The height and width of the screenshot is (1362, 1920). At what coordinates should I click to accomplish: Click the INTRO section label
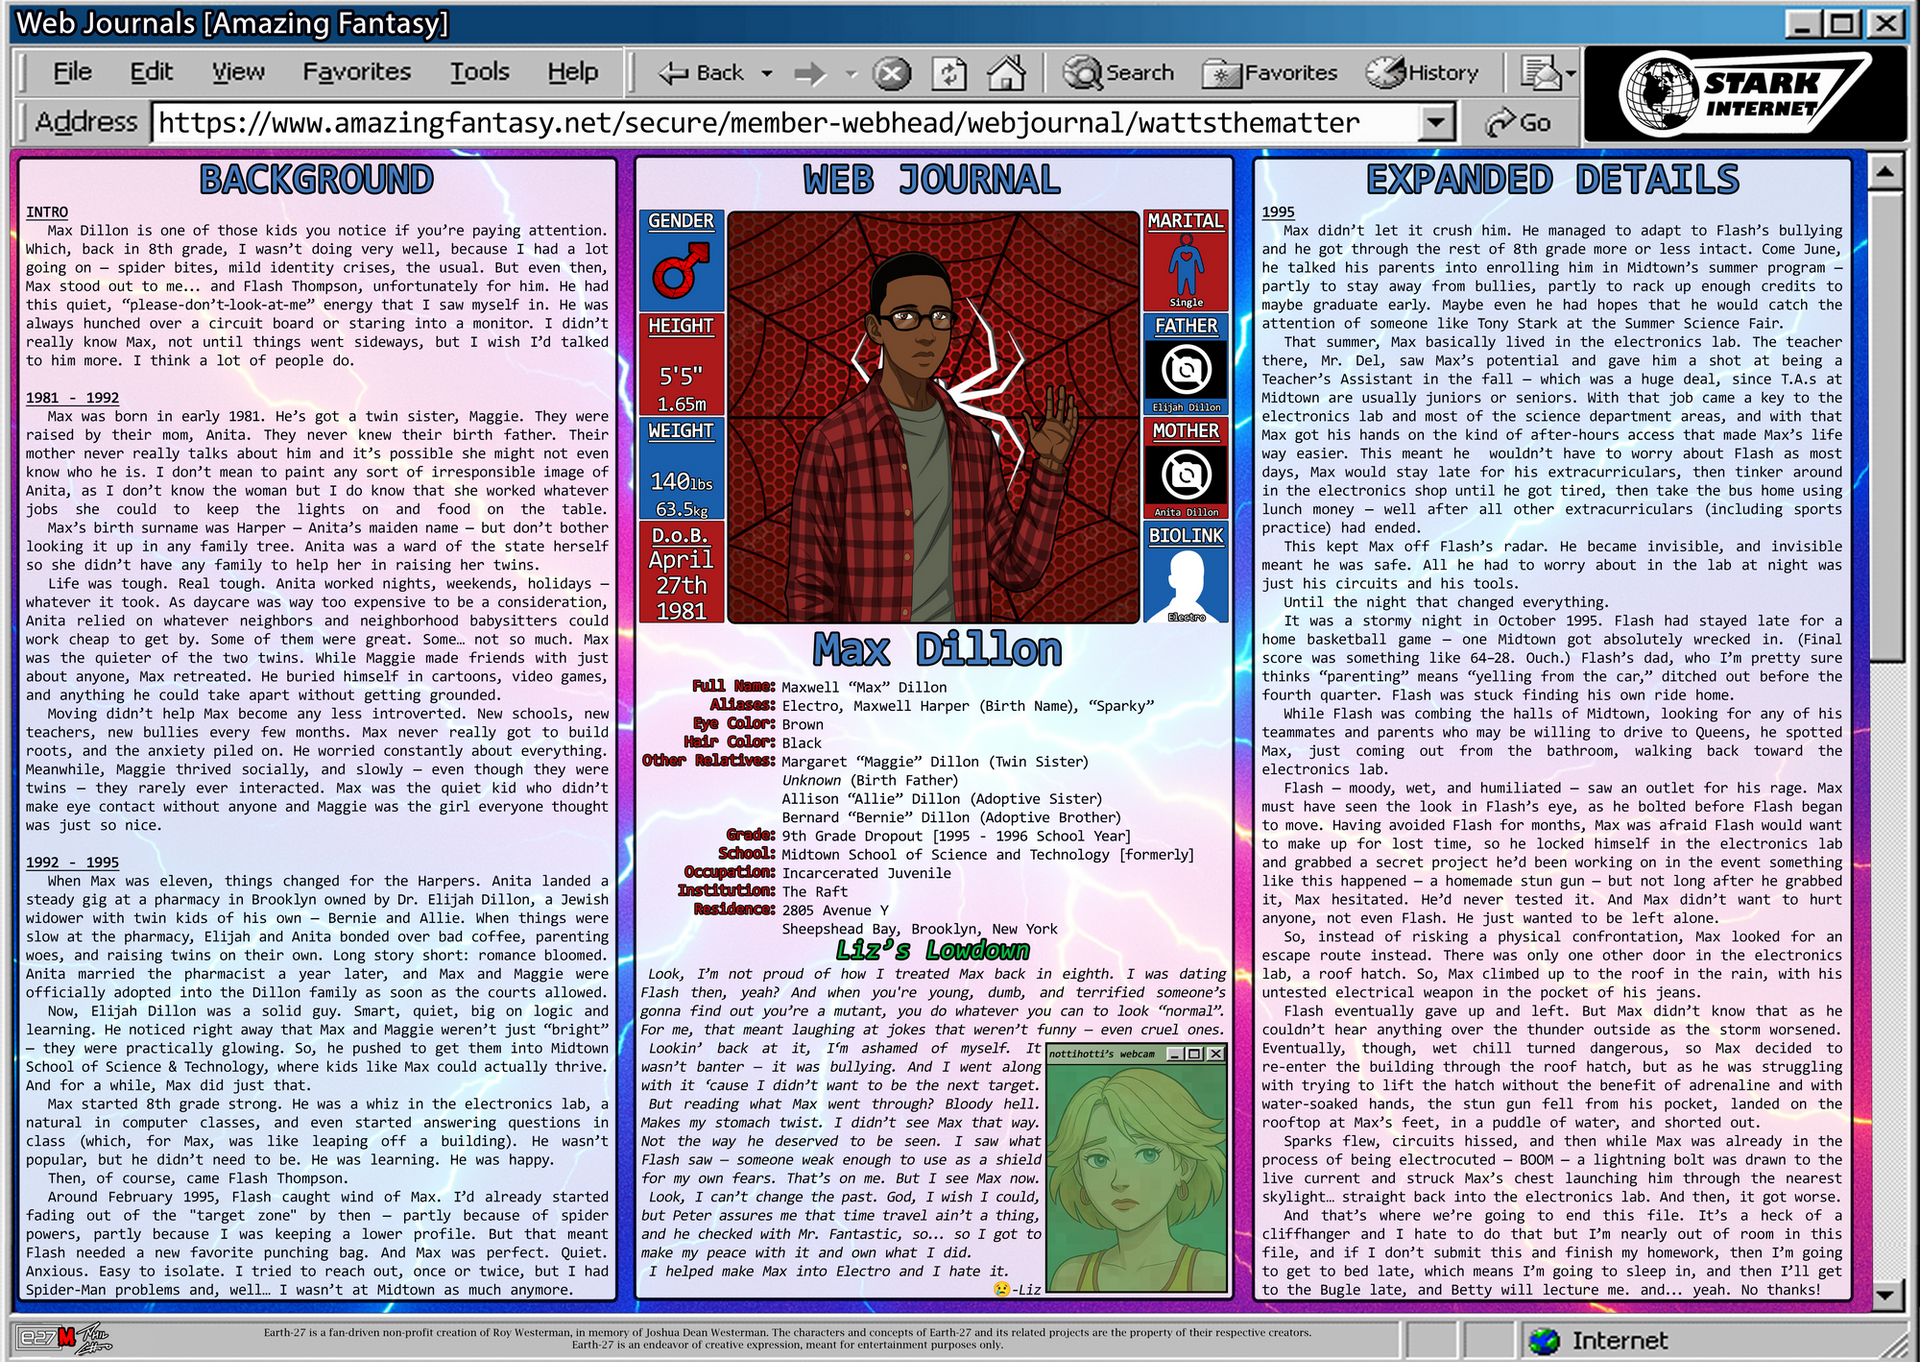tap(47, 212)
